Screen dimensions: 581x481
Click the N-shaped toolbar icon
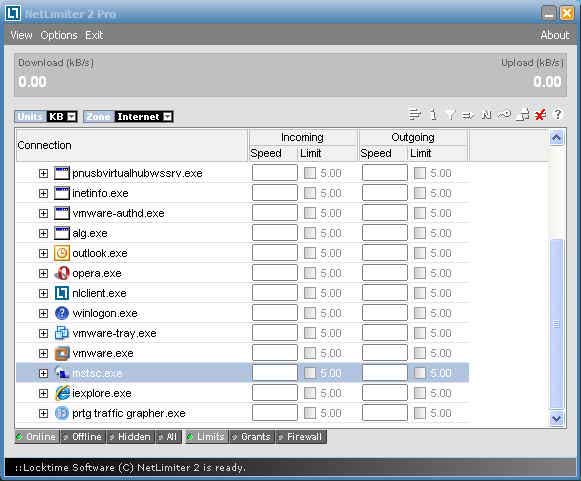coord(486,115)
